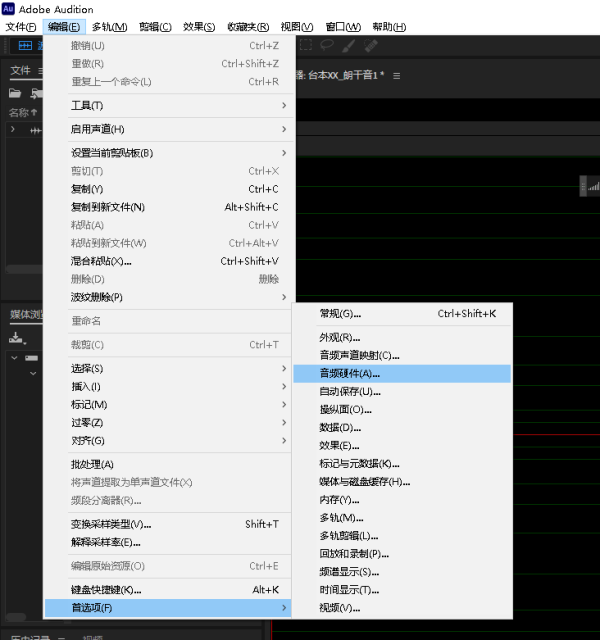Click the open file folder icon

[15, 94]
